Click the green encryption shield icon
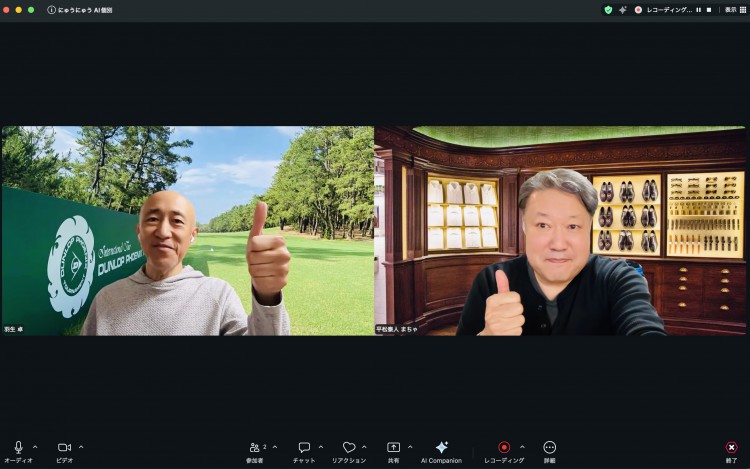 coord(608,9)
